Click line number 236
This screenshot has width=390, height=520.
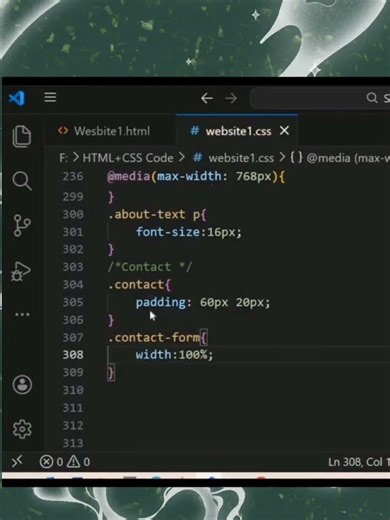[x=73, y=176]
